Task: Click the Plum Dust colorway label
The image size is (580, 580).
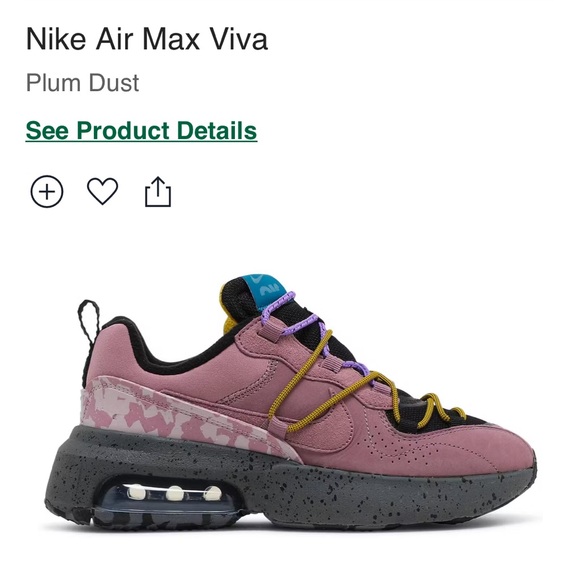Action: pos(82,83)
